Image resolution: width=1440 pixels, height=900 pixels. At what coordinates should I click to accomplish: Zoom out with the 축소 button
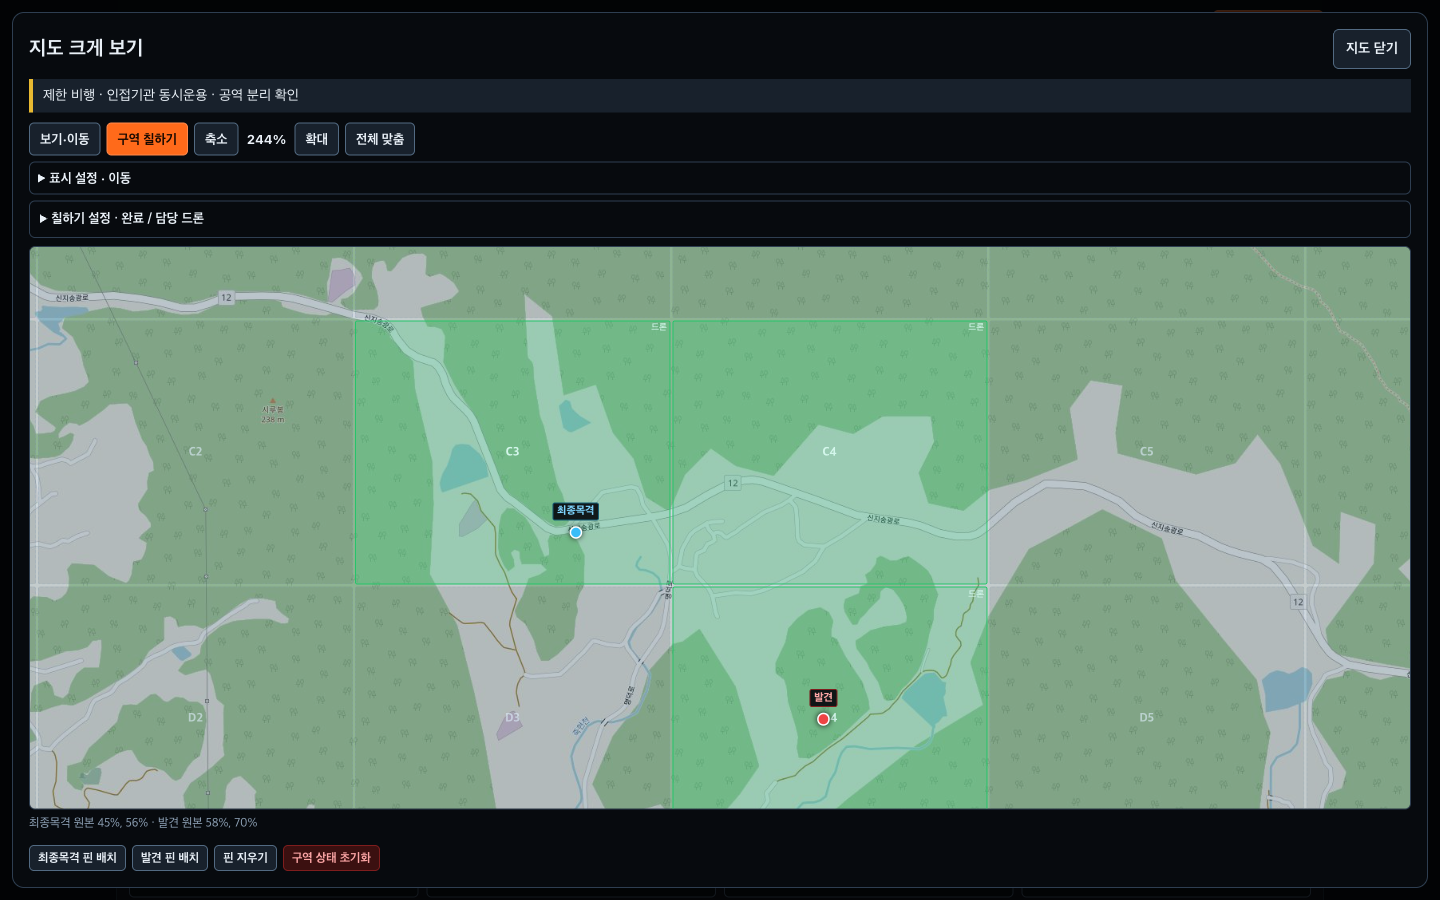point(216,139)
